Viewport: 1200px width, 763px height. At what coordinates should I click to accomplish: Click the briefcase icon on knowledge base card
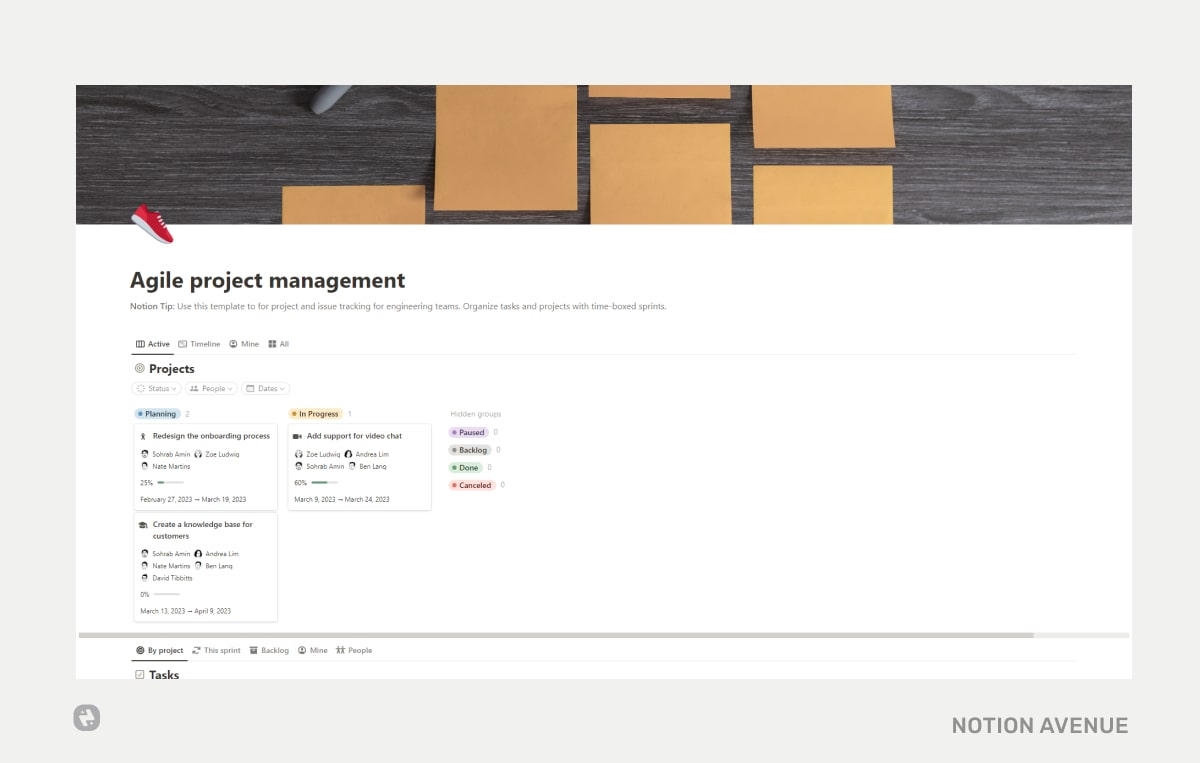click(x=145, y=524)
